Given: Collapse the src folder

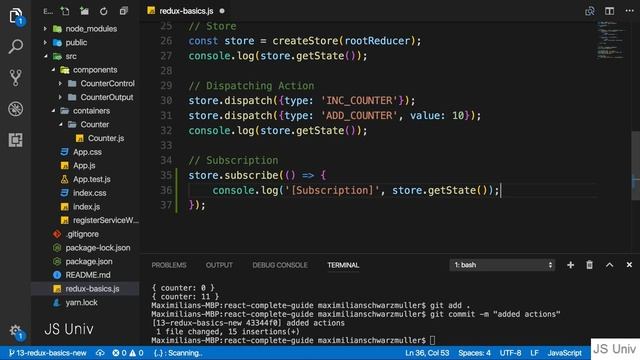Looking at the screenshot, I should pos(85,56).
